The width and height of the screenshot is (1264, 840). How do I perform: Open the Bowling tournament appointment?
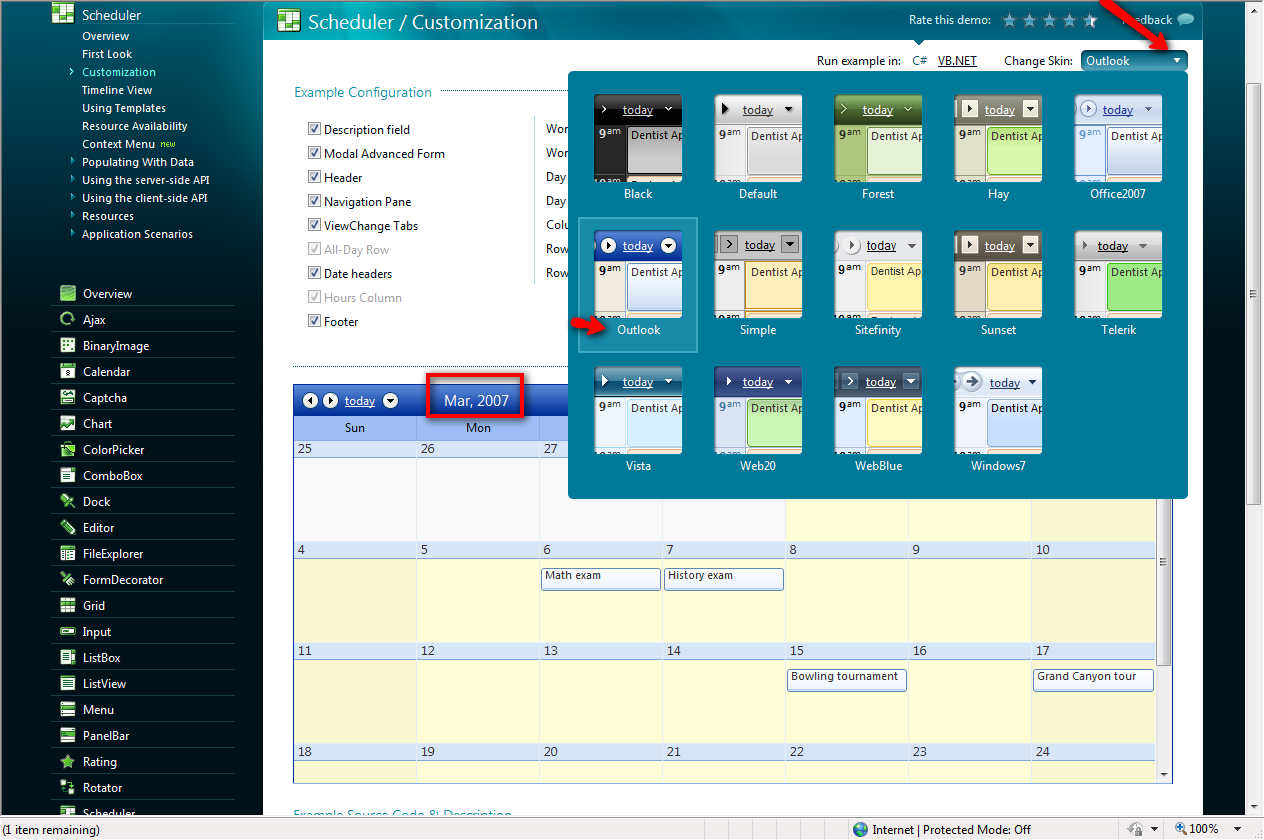click(847, 680)
